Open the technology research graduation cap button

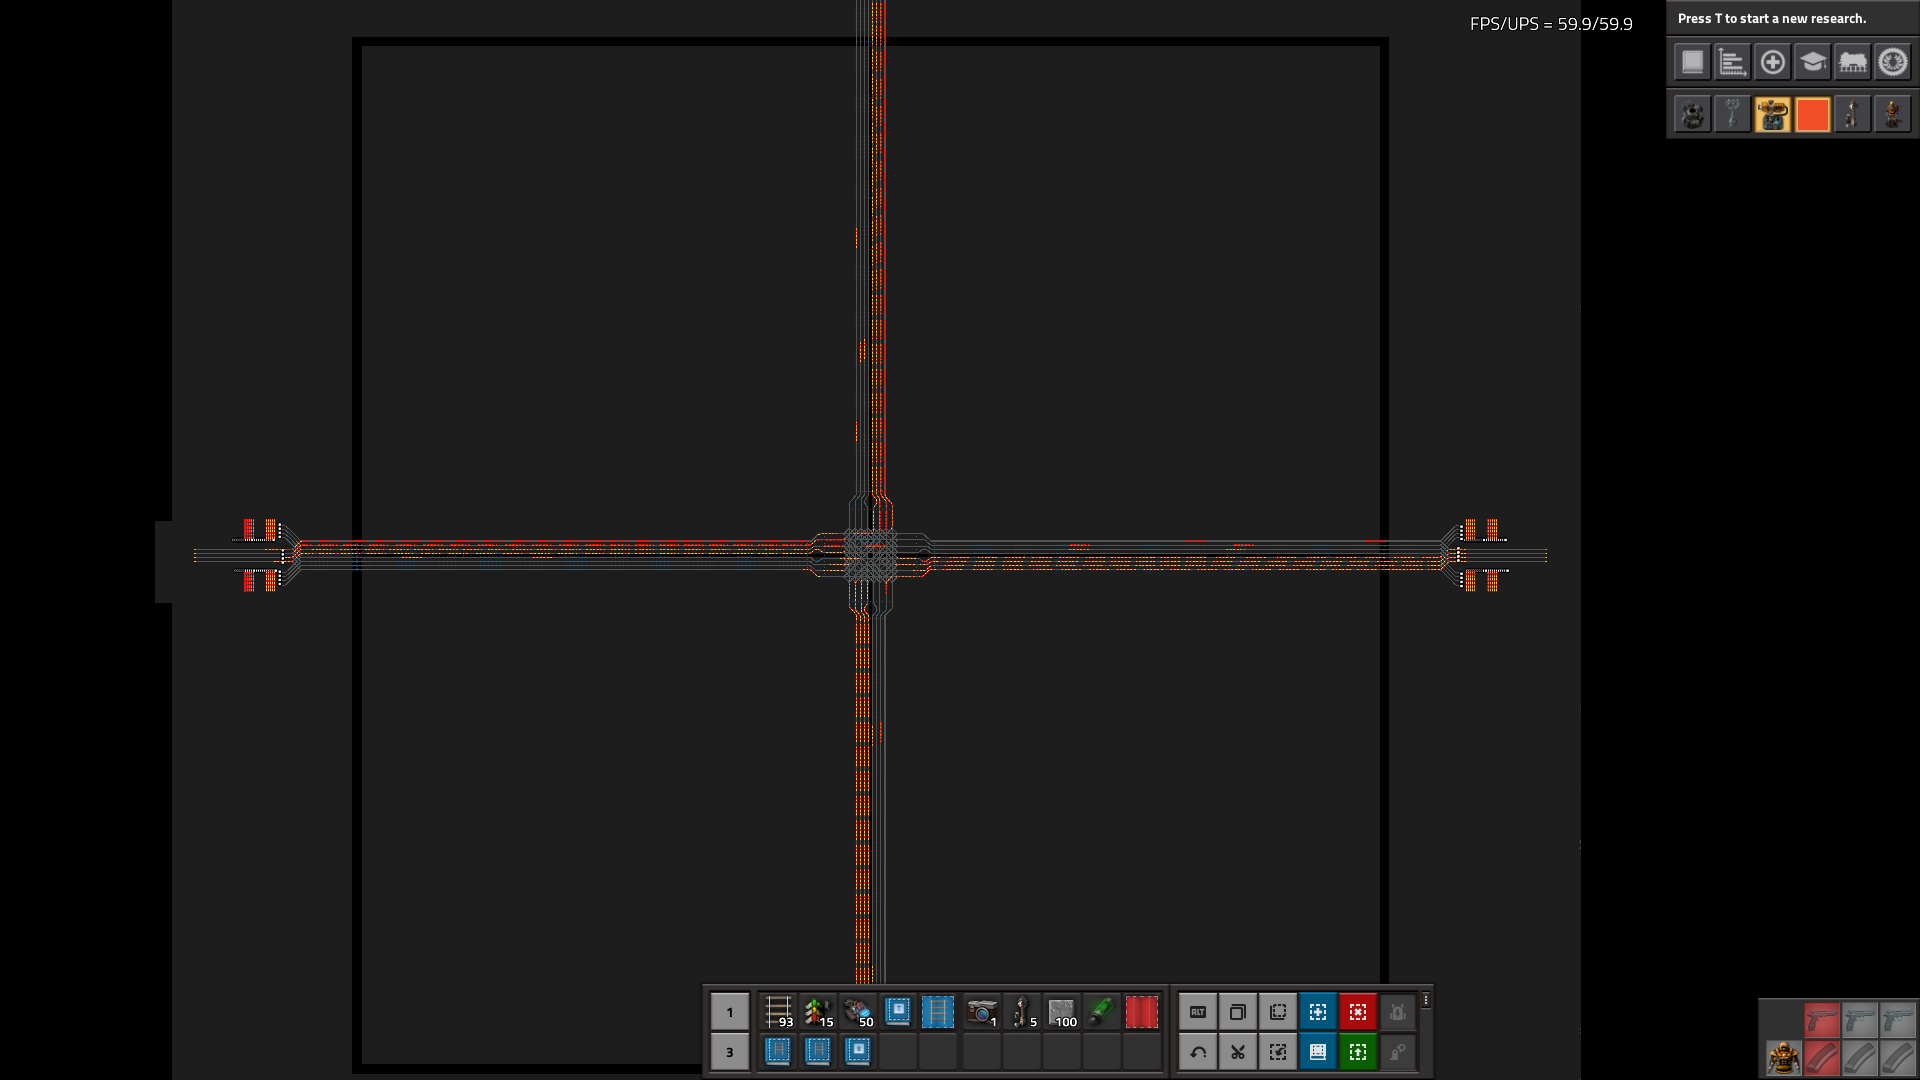tap(1812, 63)
